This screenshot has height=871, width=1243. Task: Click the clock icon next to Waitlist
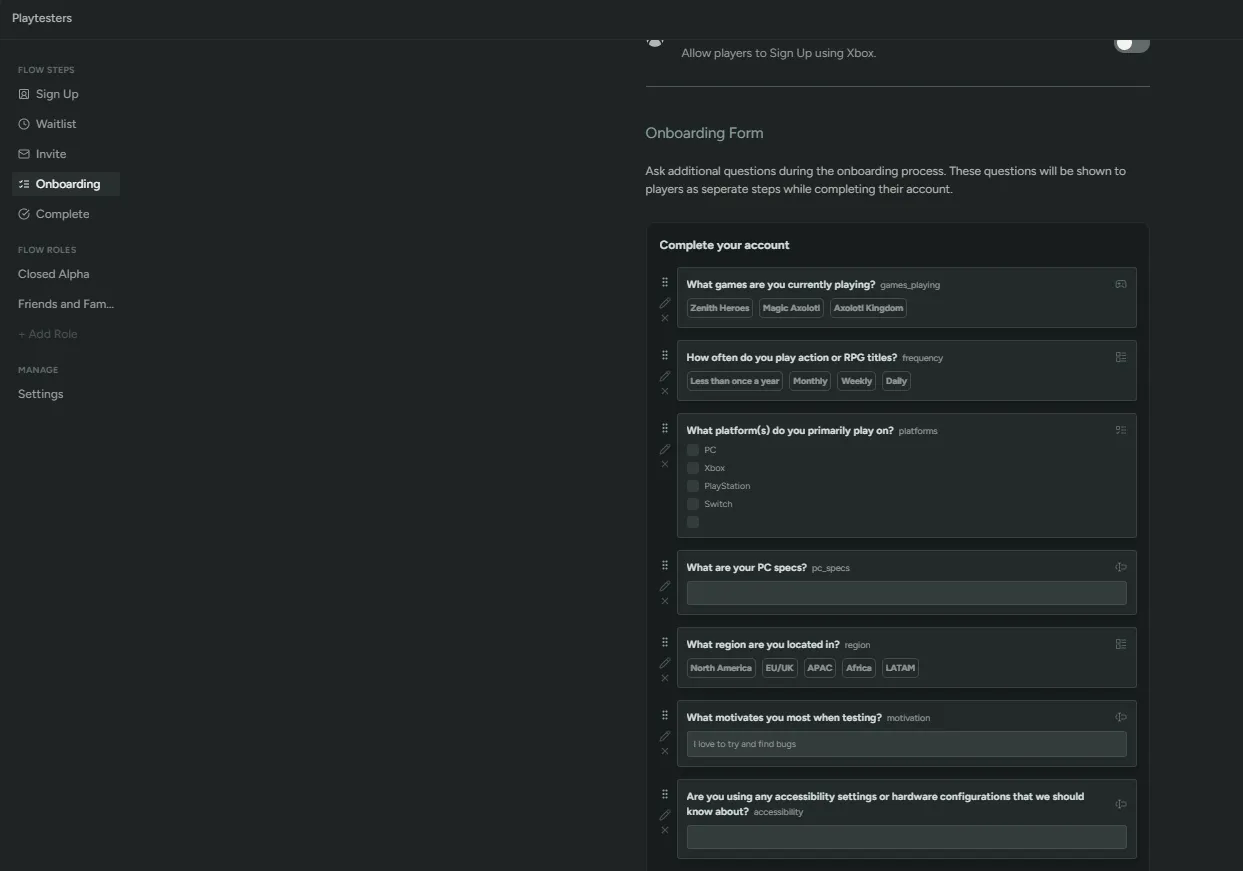23,123
